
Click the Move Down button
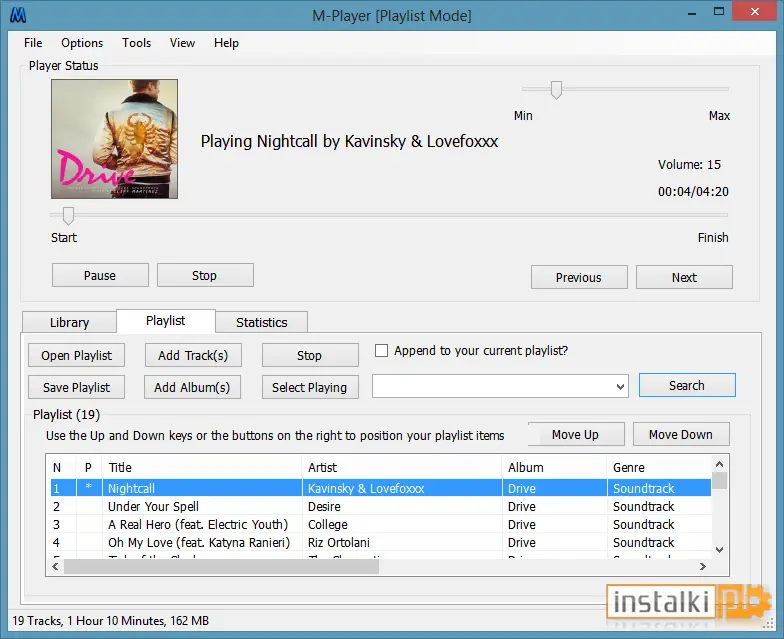pyautogui.click(x=681, y=434)
